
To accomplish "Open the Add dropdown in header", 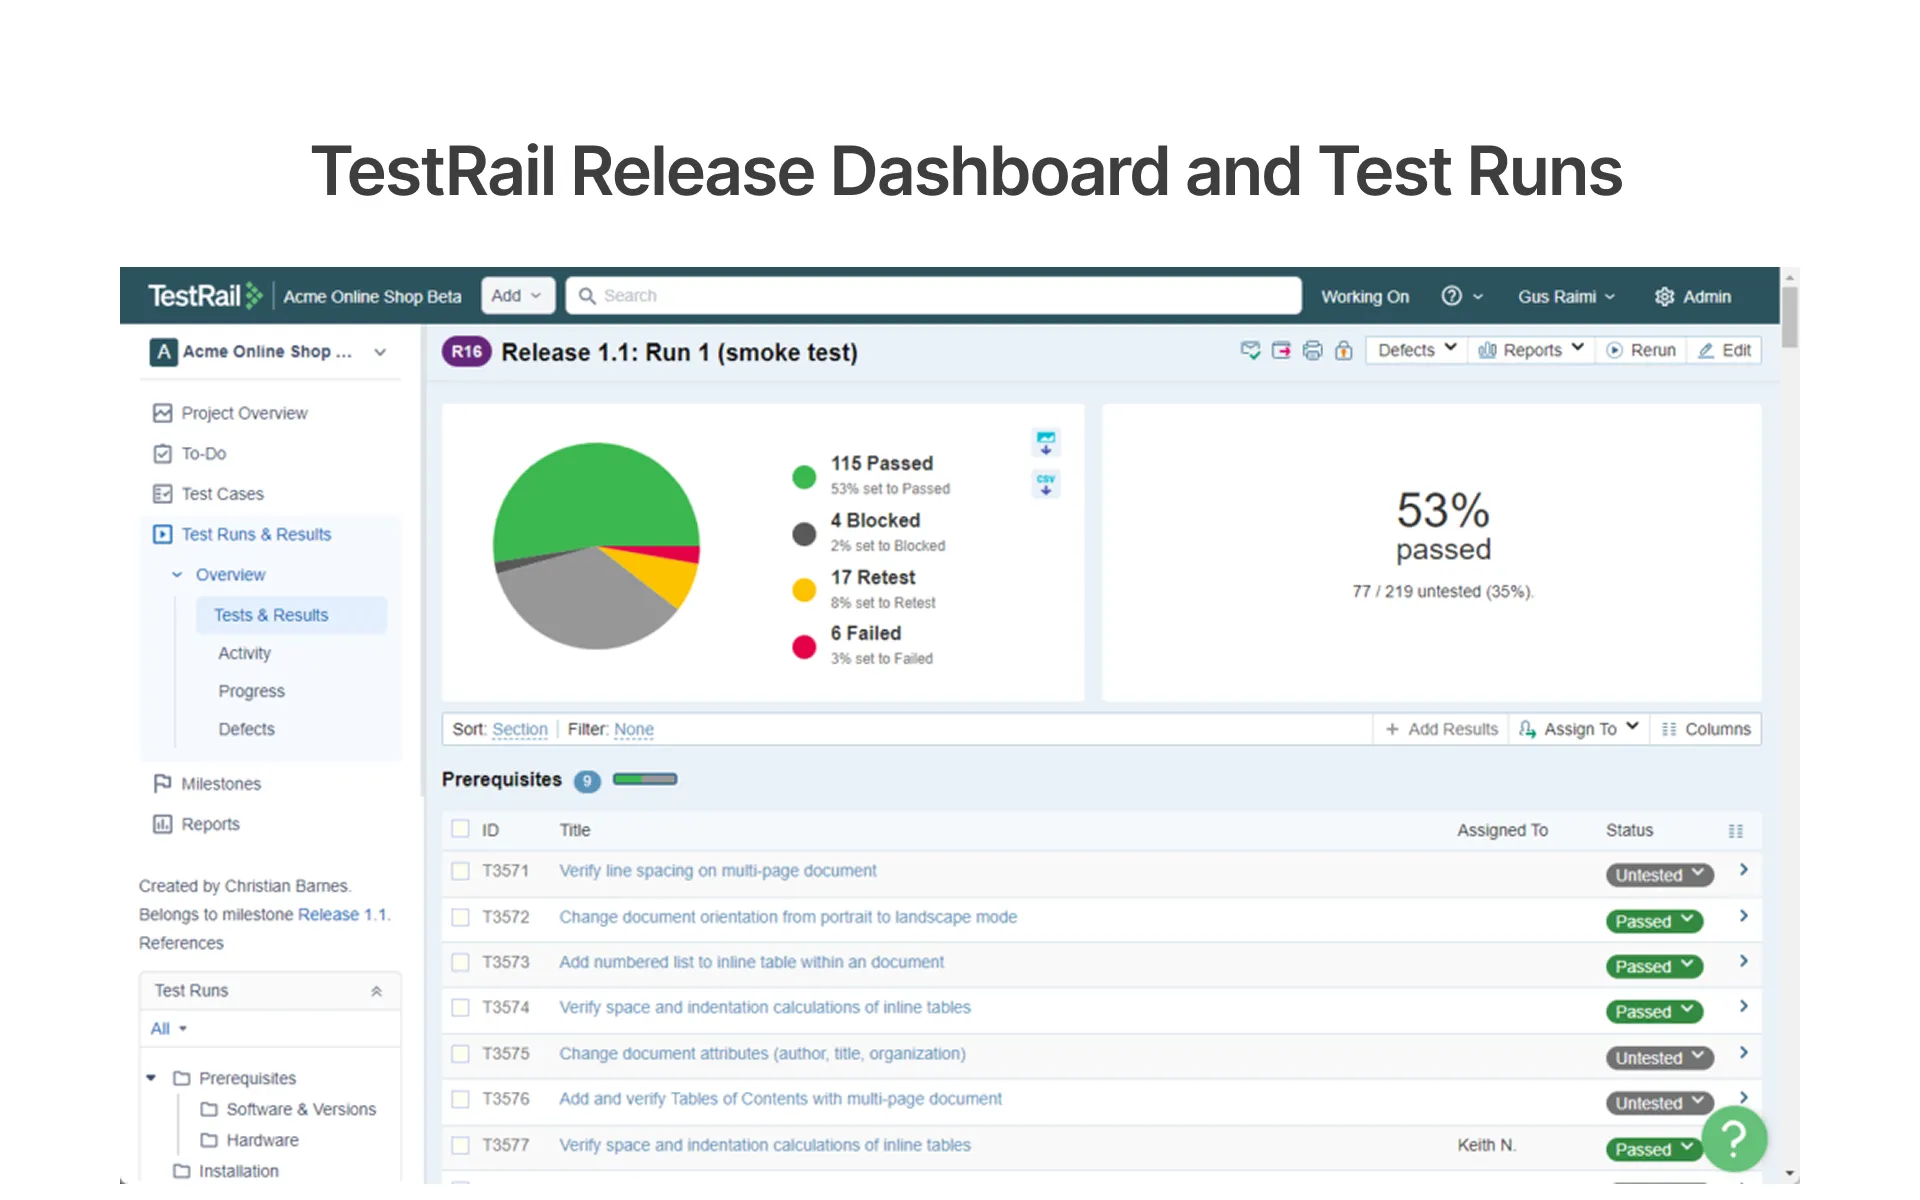I will [517, 296].
